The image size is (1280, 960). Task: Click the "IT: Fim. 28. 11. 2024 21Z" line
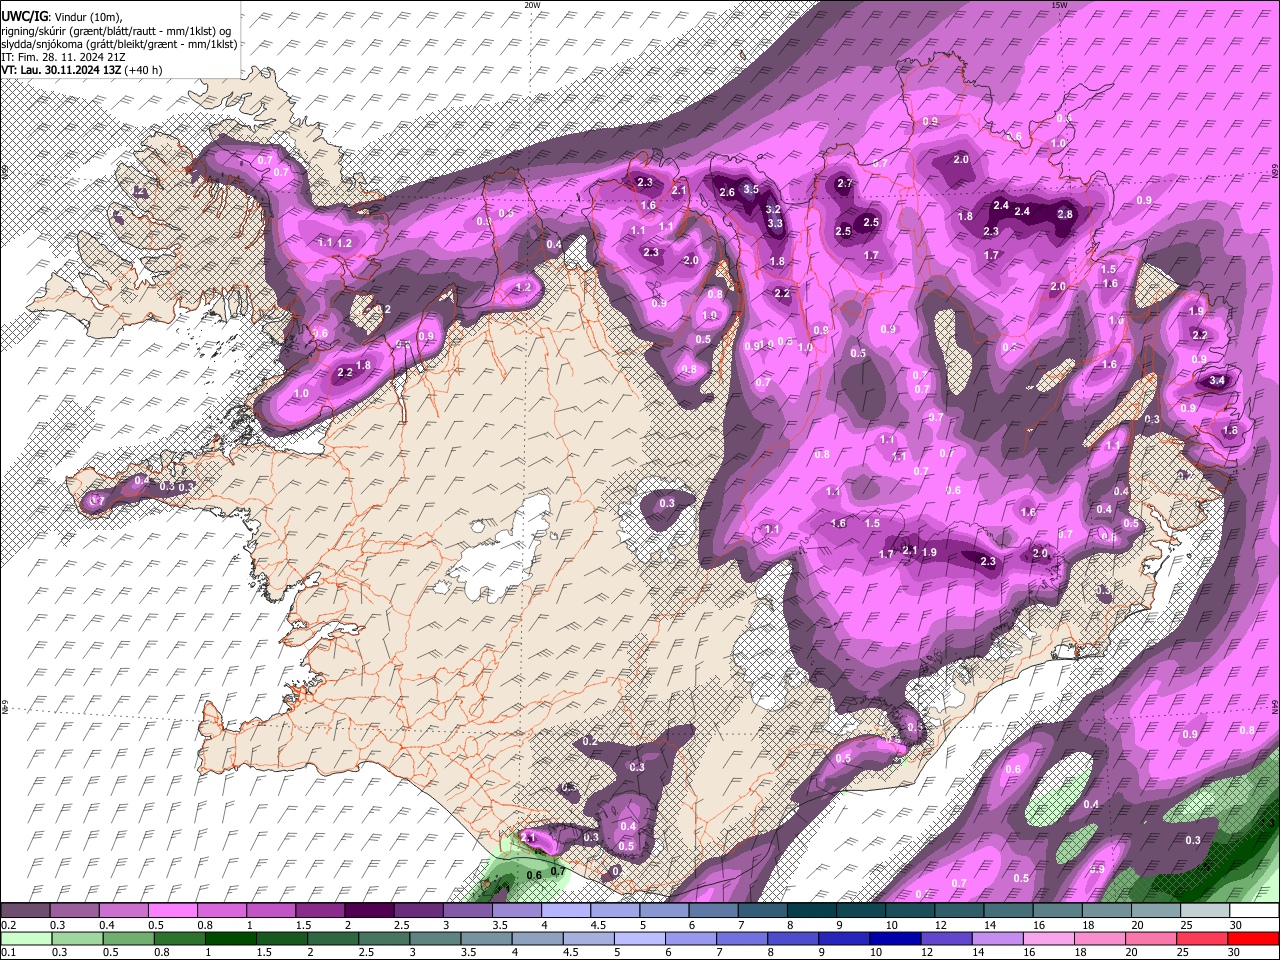[x=63, y=57]
